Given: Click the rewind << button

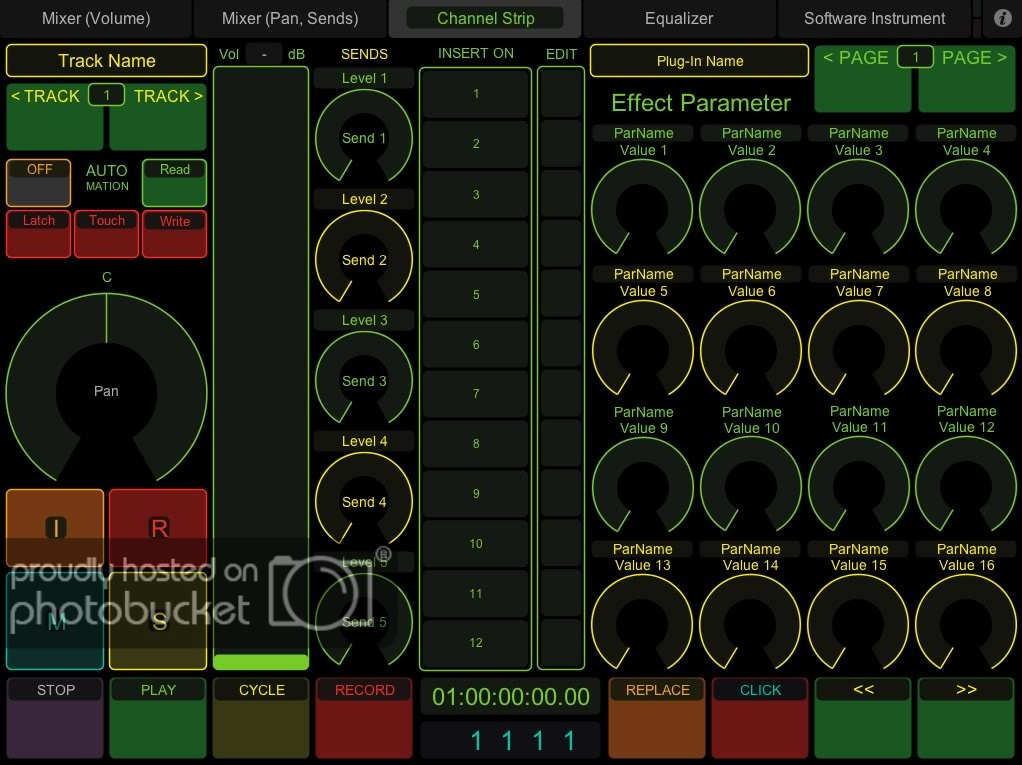Looking at the screenshot, I should click(863, 717).
